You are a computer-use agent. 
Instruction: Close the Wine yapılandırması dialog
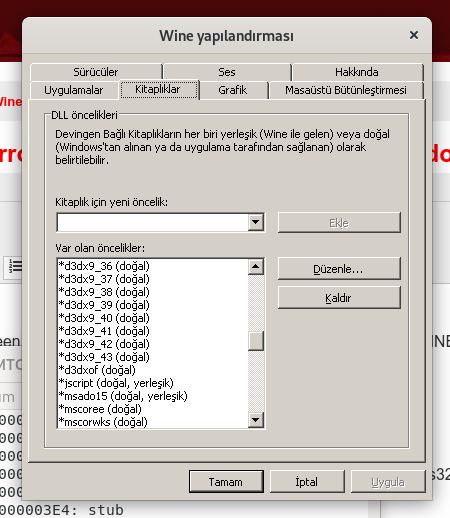coord(414,35)
